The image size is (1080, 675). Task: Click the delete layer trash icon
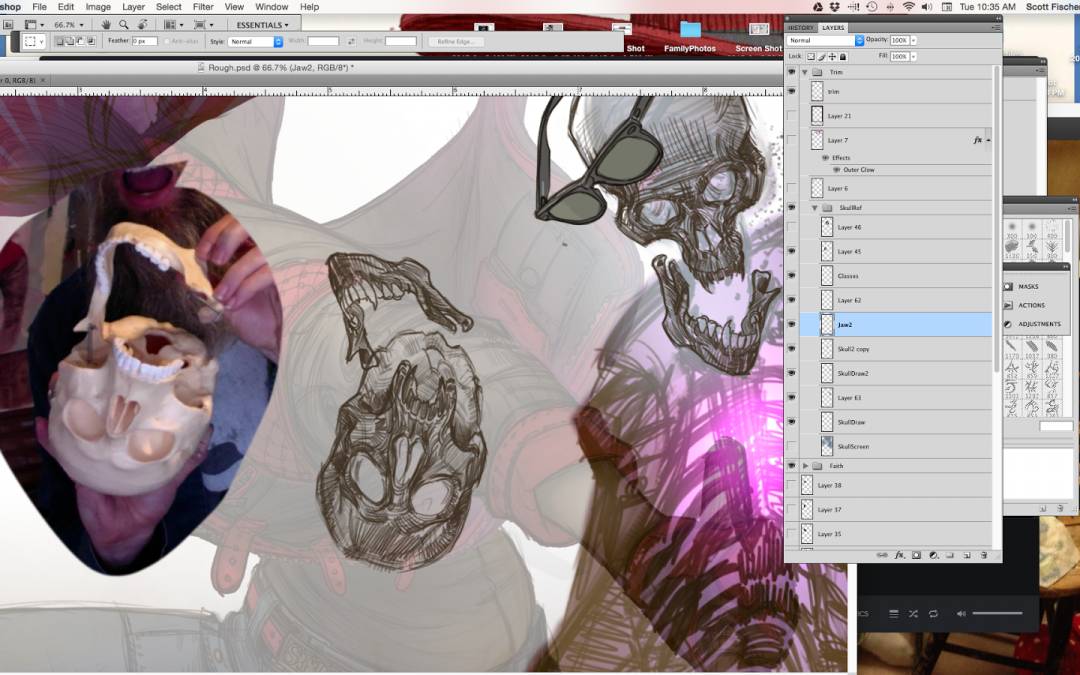pyautogui.click(x=984, y=554)
